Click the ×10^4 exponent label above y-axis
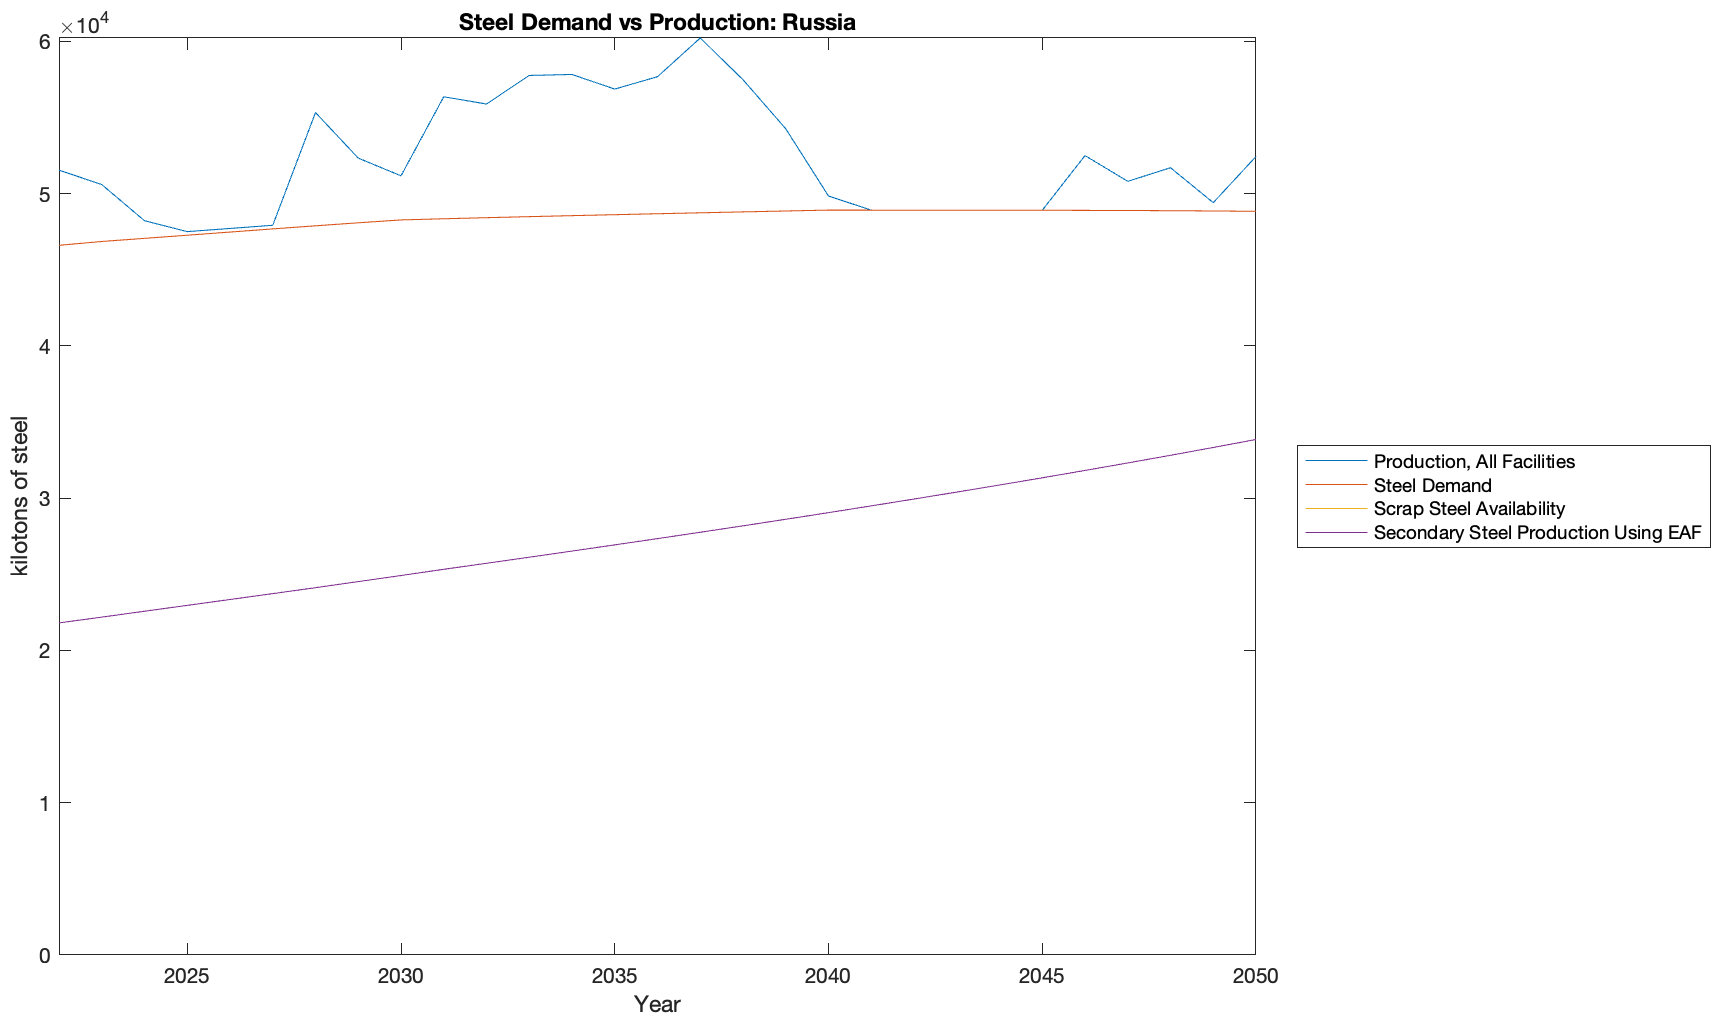 coord(84,23)
